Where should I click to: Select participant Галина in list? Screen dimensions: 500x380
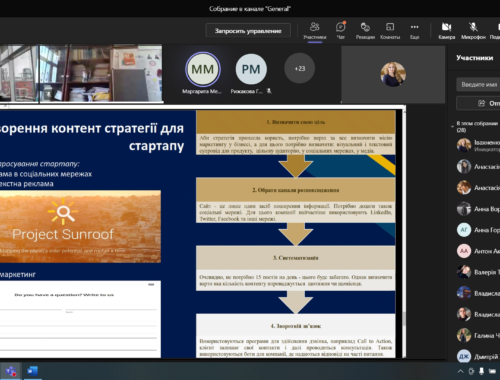point(478,335)
